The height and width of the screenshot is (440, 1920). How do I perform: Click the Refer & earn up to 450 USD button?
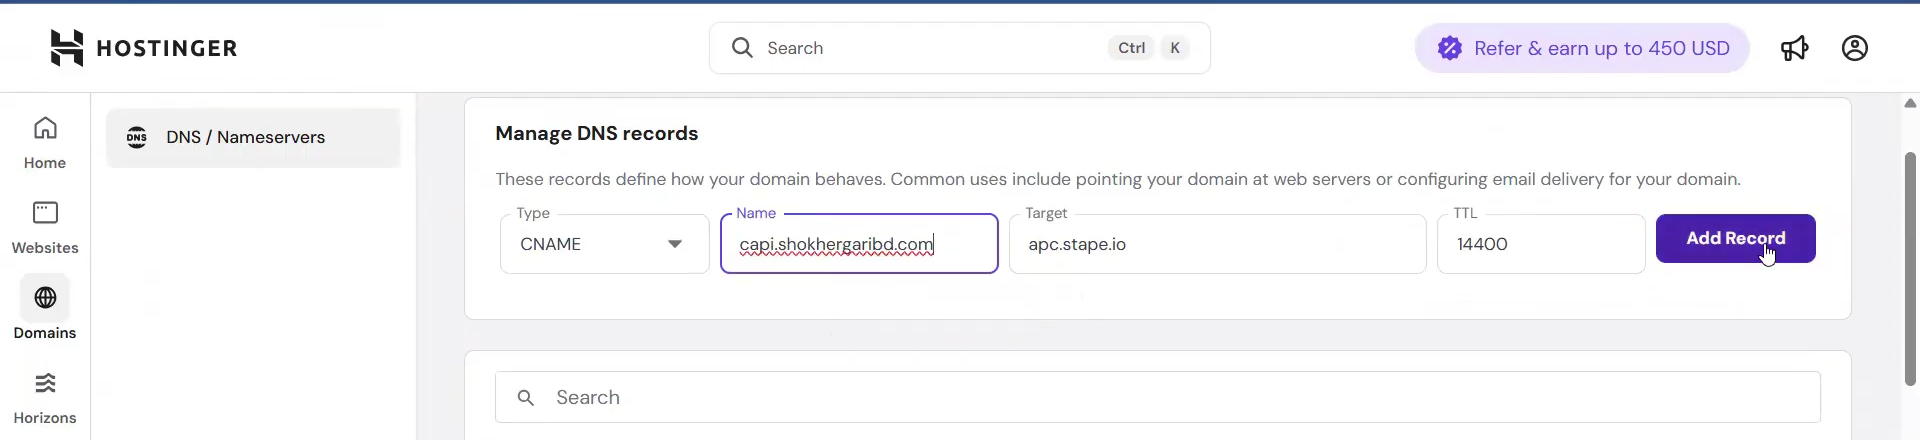(1582, 48)
